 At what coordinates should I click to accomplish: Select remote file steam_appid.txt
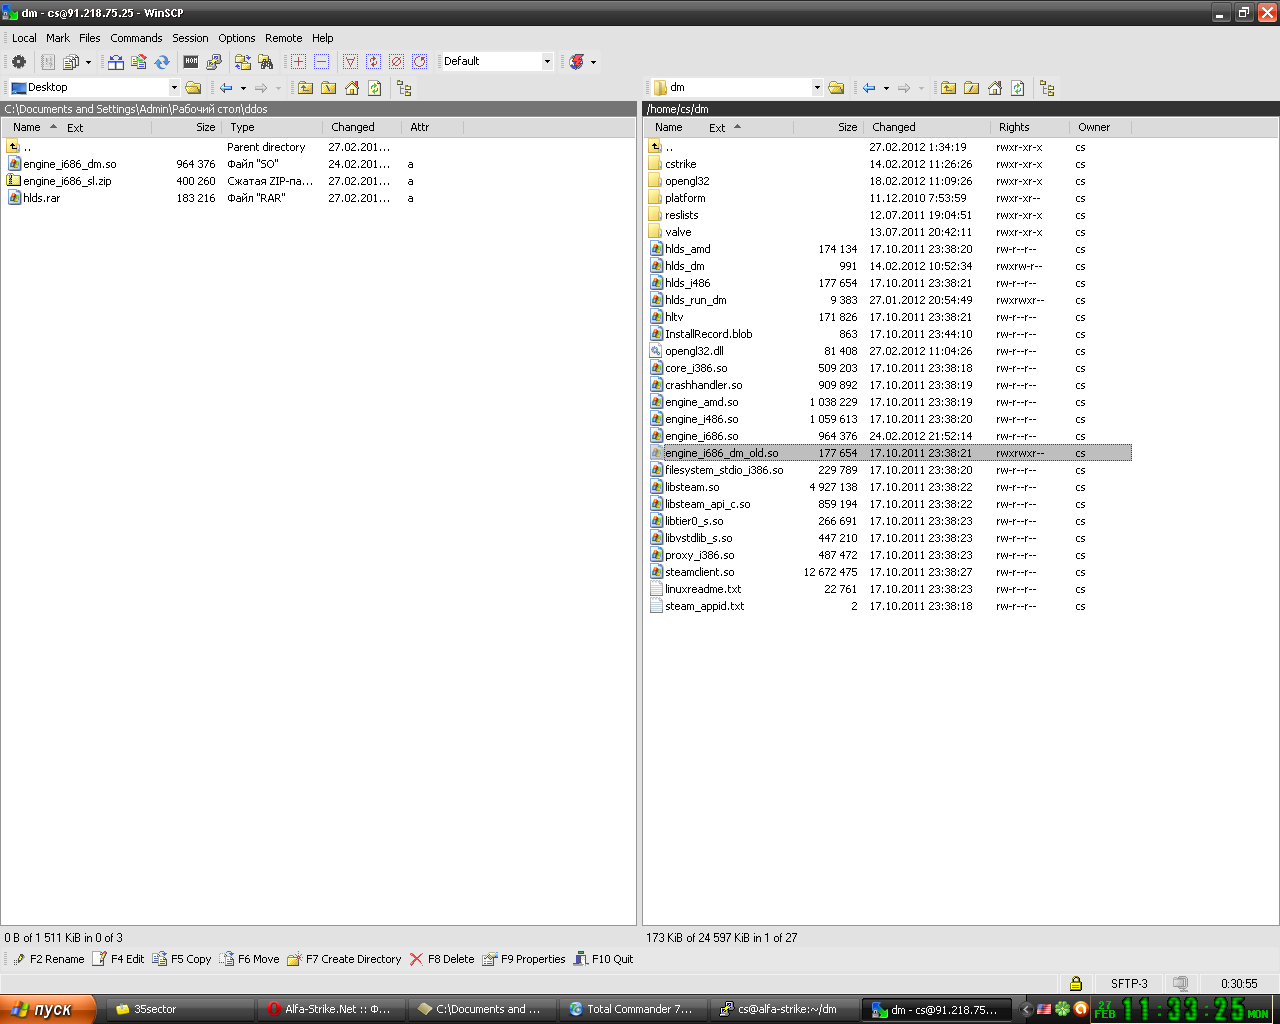pyautogui.click(x=704, y=606)
